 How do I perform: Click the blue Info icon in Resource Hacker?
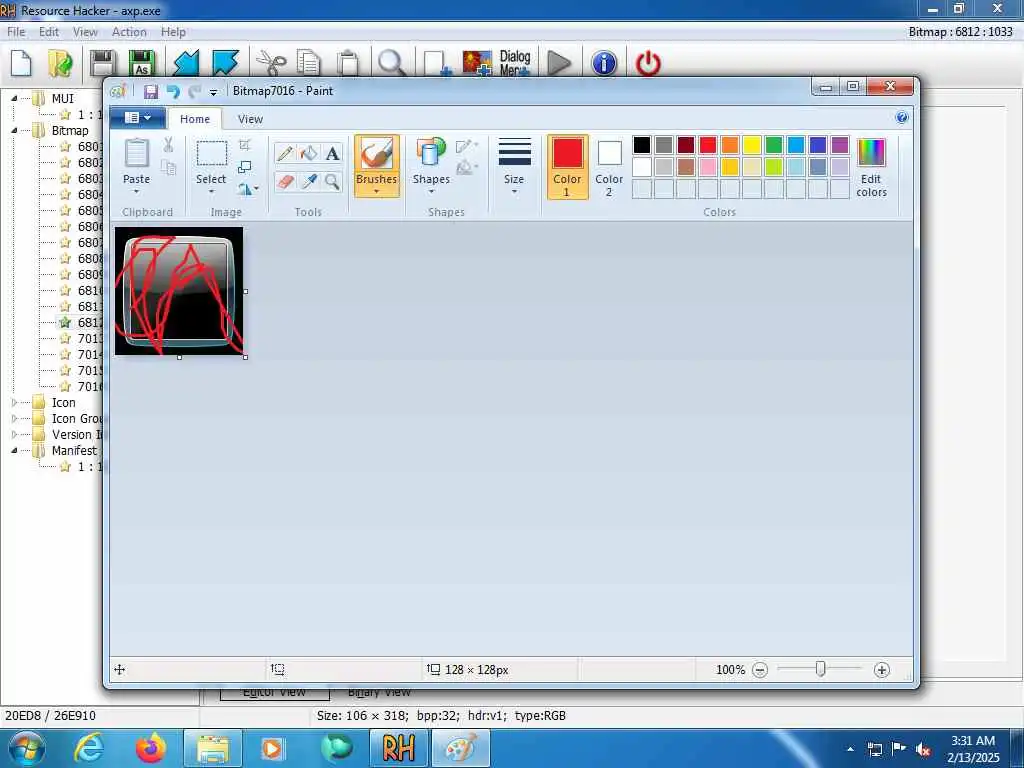[x=604, y=63]
